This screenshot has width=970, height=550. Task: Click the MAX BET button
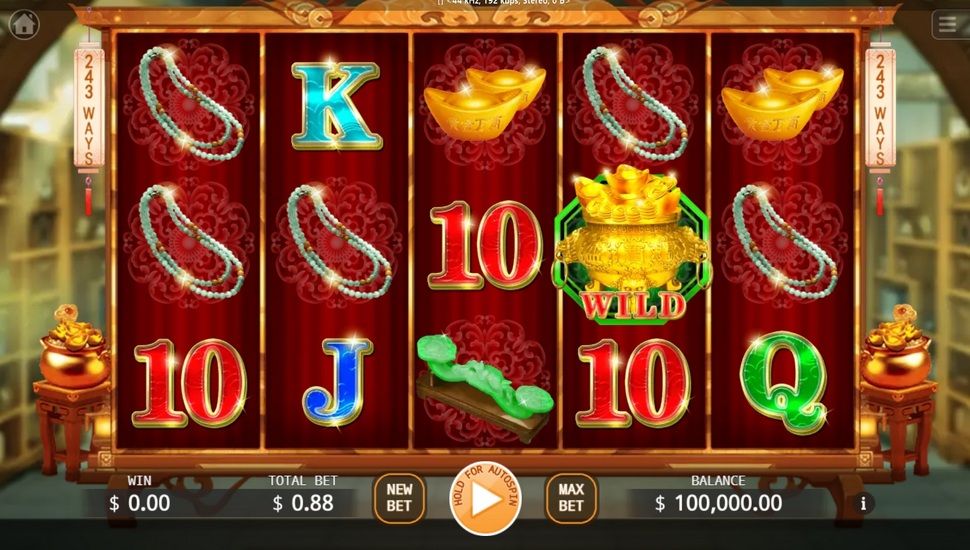[571, 498]
